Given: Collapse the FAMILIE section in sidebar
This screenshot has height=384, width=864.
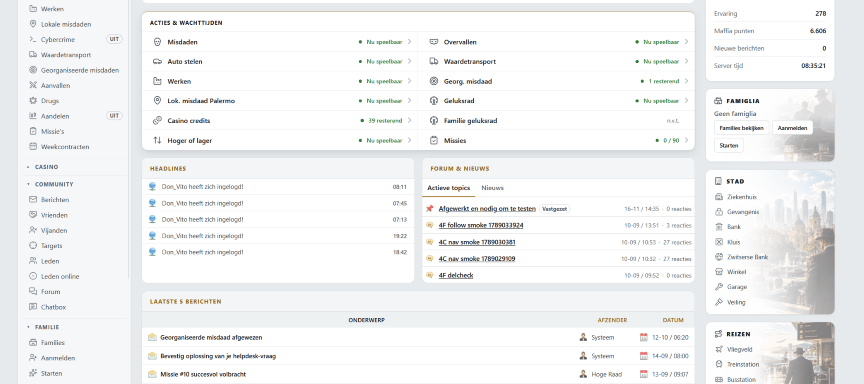Looking at the screenshot, I should 43,327.
